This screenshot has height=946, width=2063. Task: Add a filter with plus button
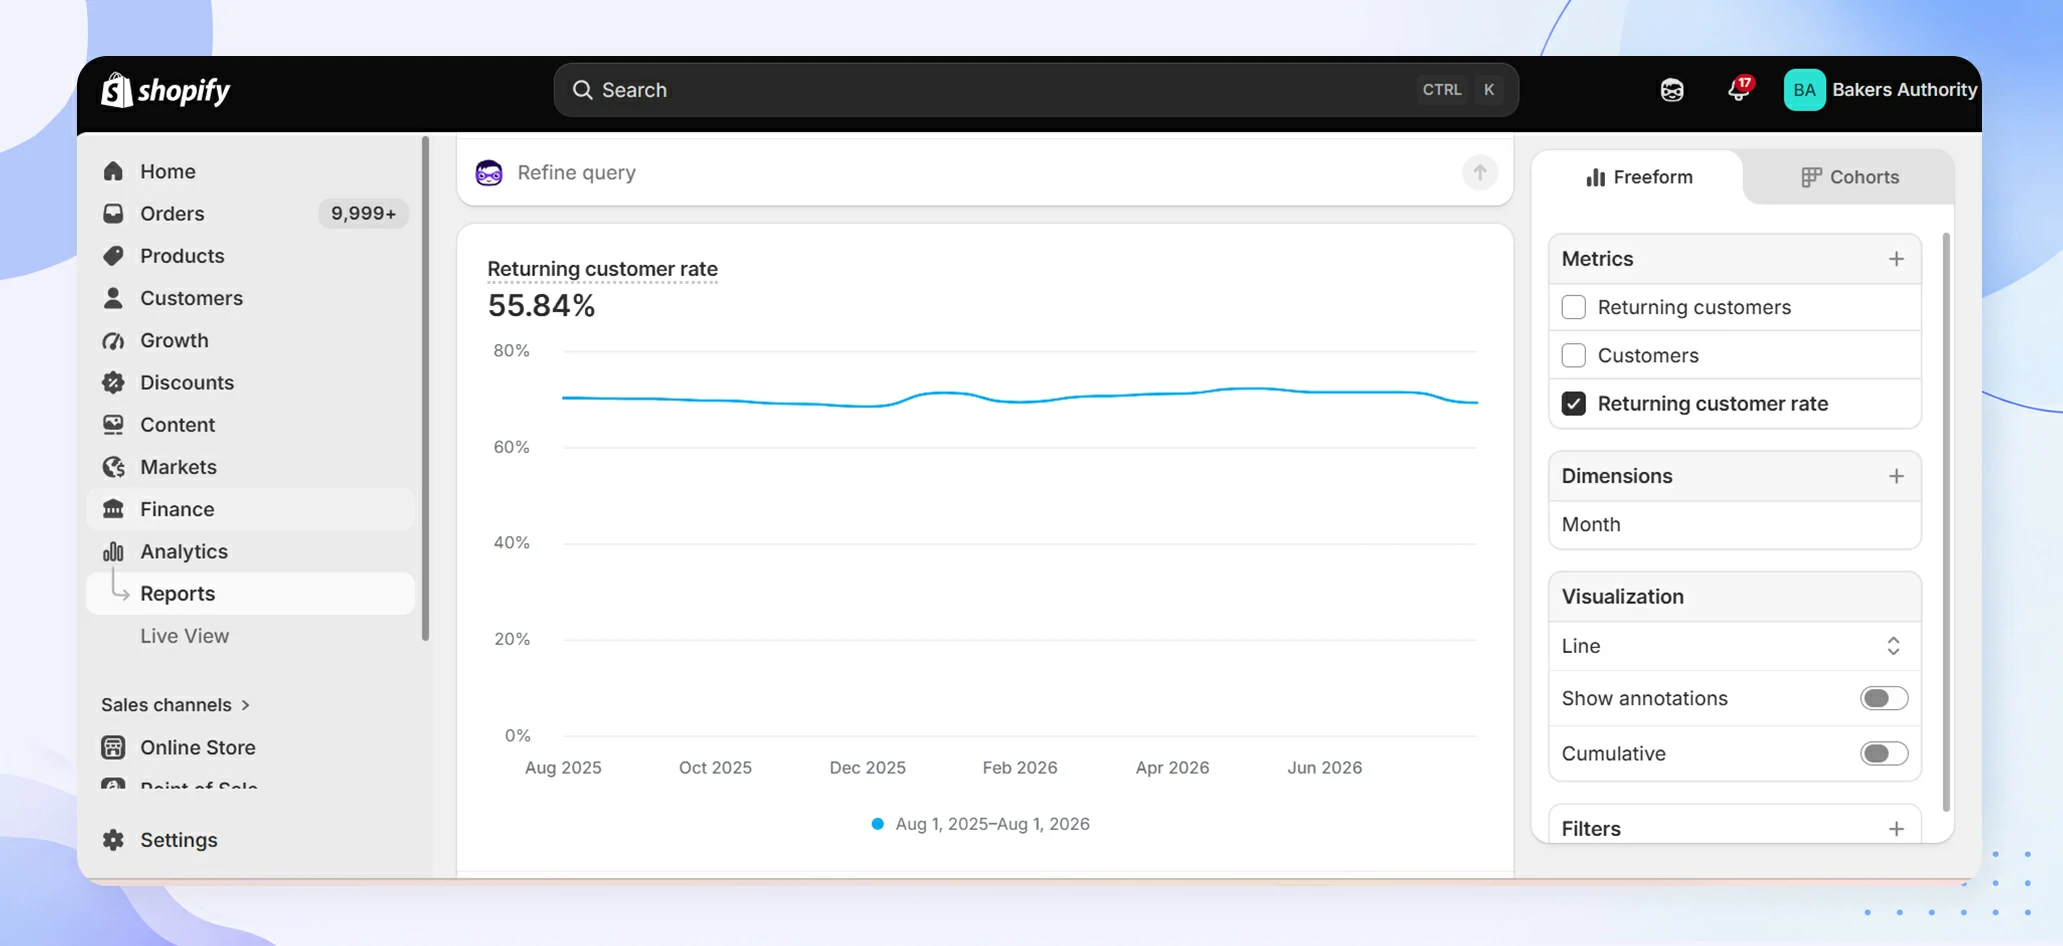(x=1896, y=829)
